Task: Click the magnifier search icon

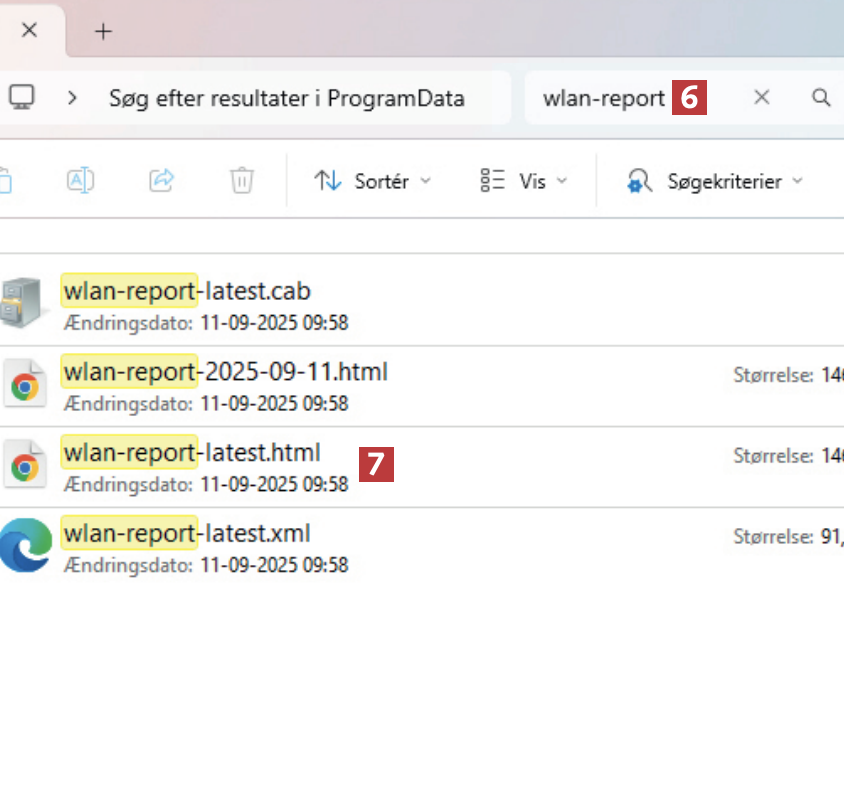Action: coord(820,98)
